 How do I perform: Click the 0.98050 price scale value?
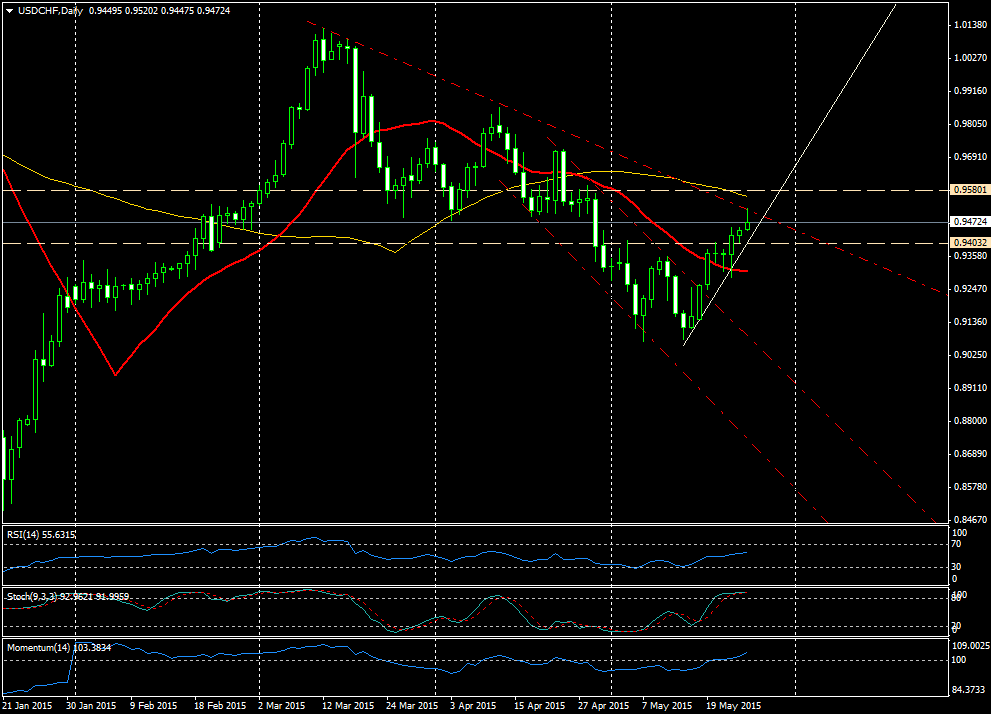(967, 124)
